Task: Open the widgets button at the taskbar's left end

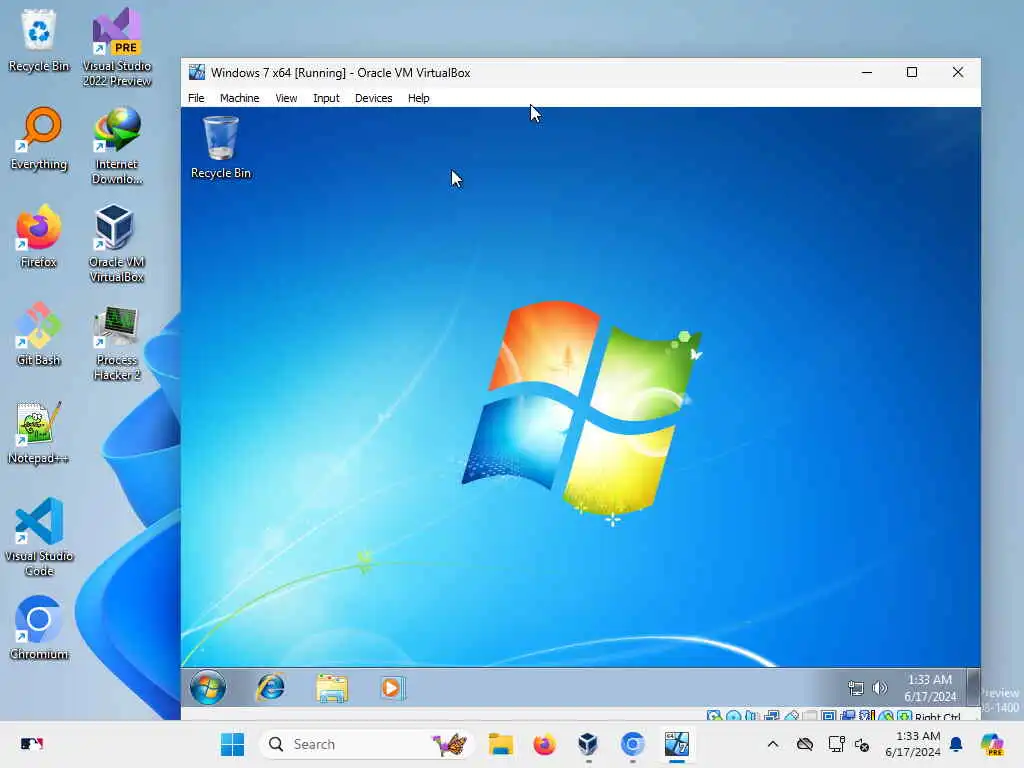Action: 31,744
